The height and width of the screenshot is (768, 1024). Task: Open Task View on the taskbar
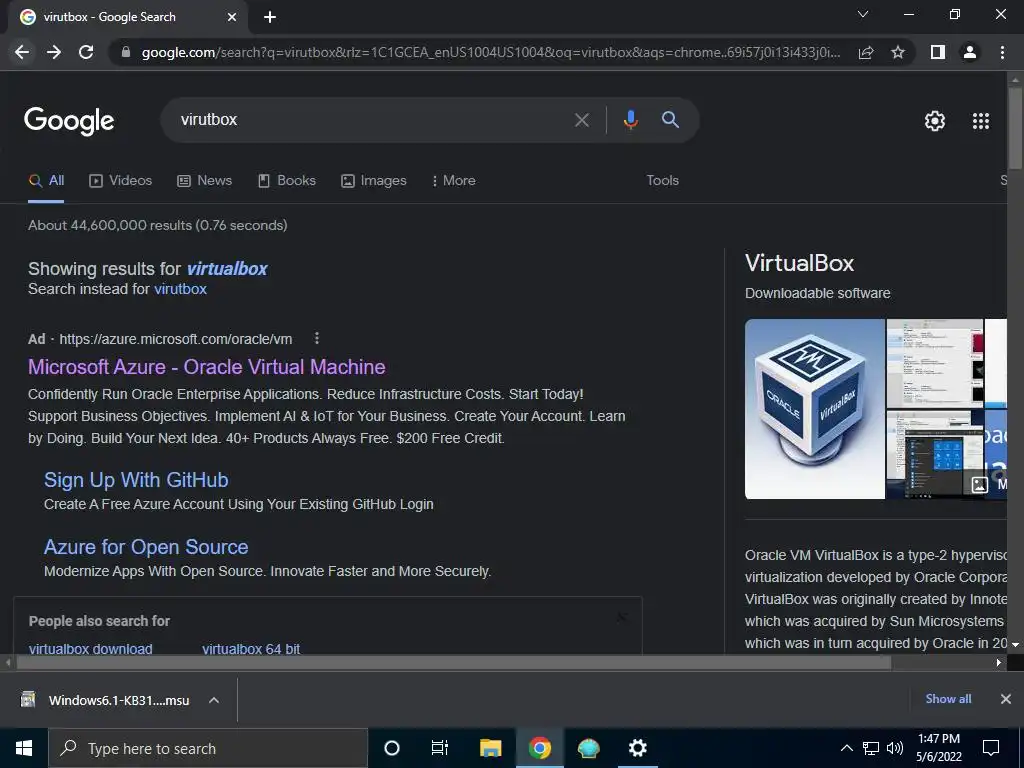(x=440, y=748)
